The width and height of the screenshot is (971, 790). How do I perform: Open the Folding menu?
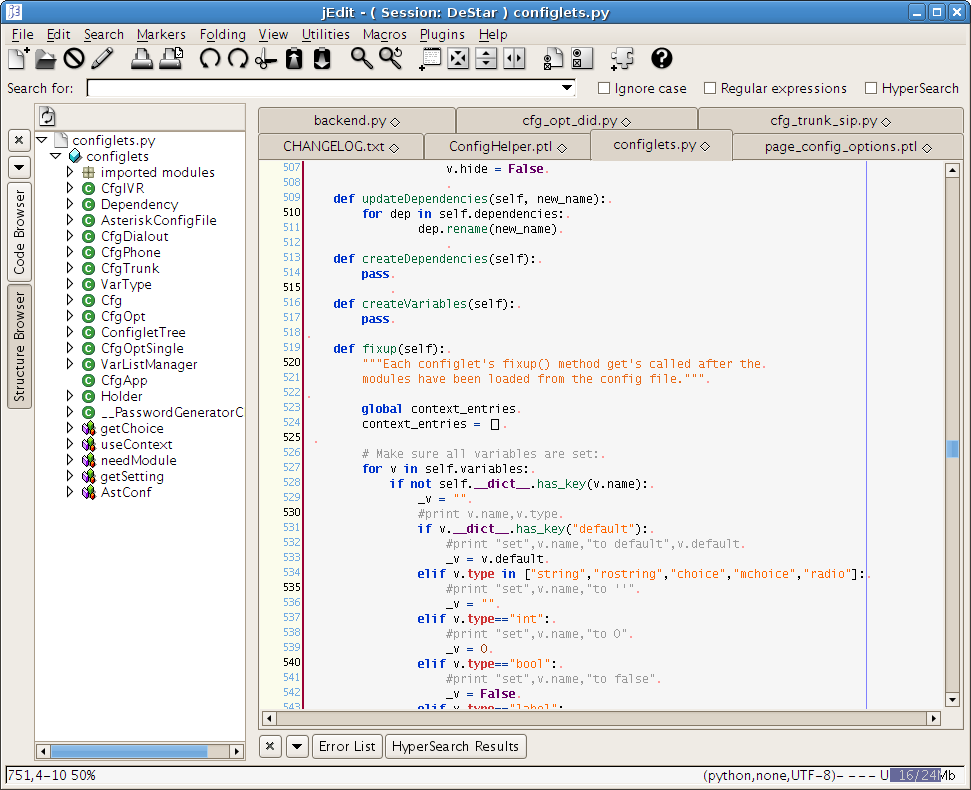tap(222, 35)
